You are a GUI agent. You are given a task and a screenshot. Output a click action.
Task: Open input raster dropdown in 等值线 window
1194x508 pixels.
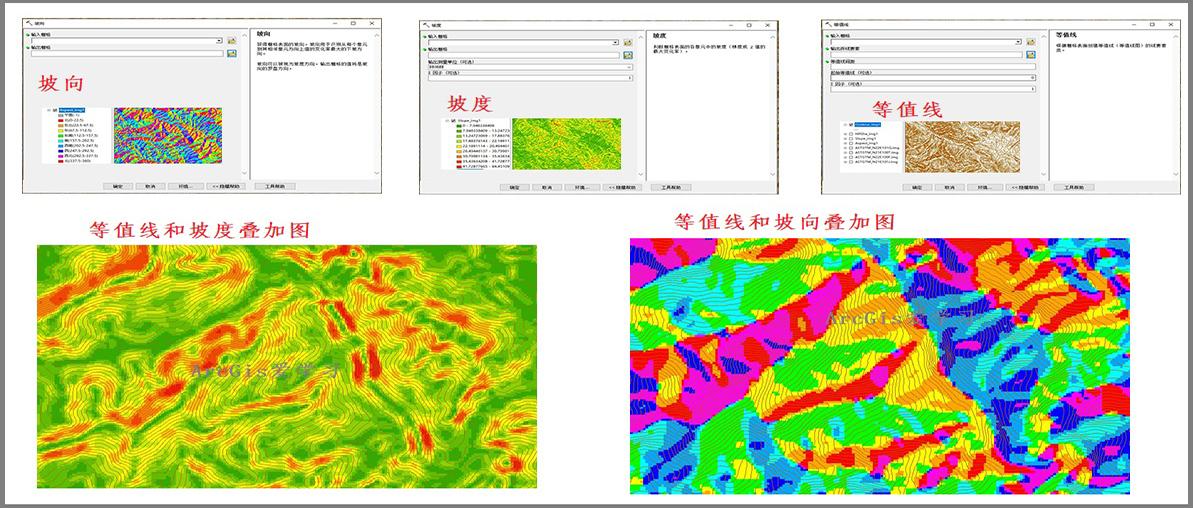click(x=1018, y=42)
